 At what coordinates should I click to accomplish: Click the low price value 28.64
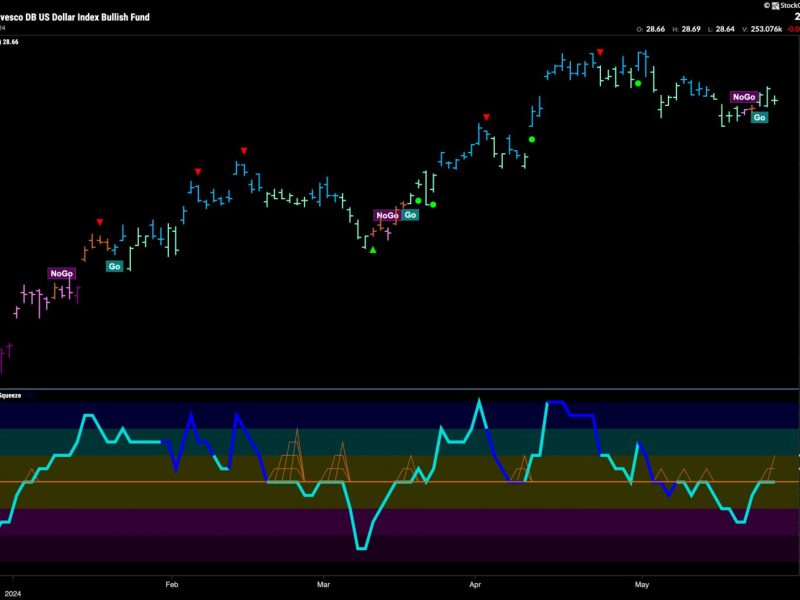(x=725, y=29)
